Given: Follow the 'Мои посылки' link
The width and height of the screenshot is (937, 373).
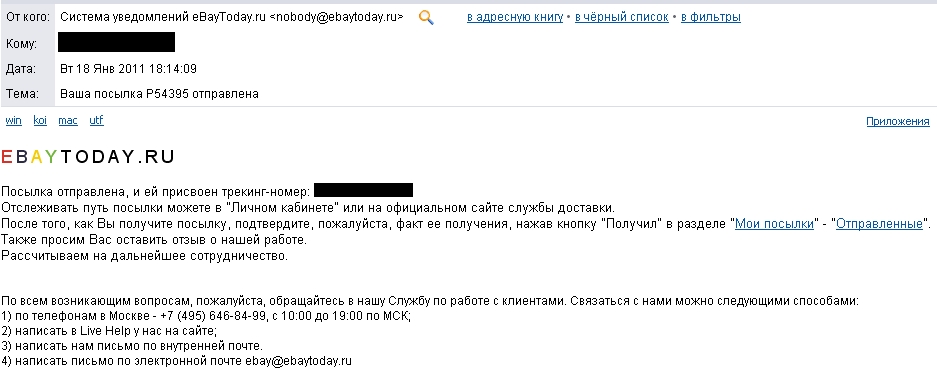Looking at the screenshot, I should tap(774, 224).
